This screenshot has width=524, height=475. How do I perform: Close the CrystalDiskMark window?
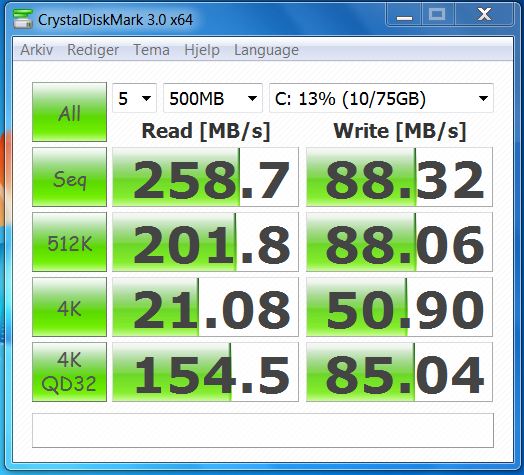484,15
